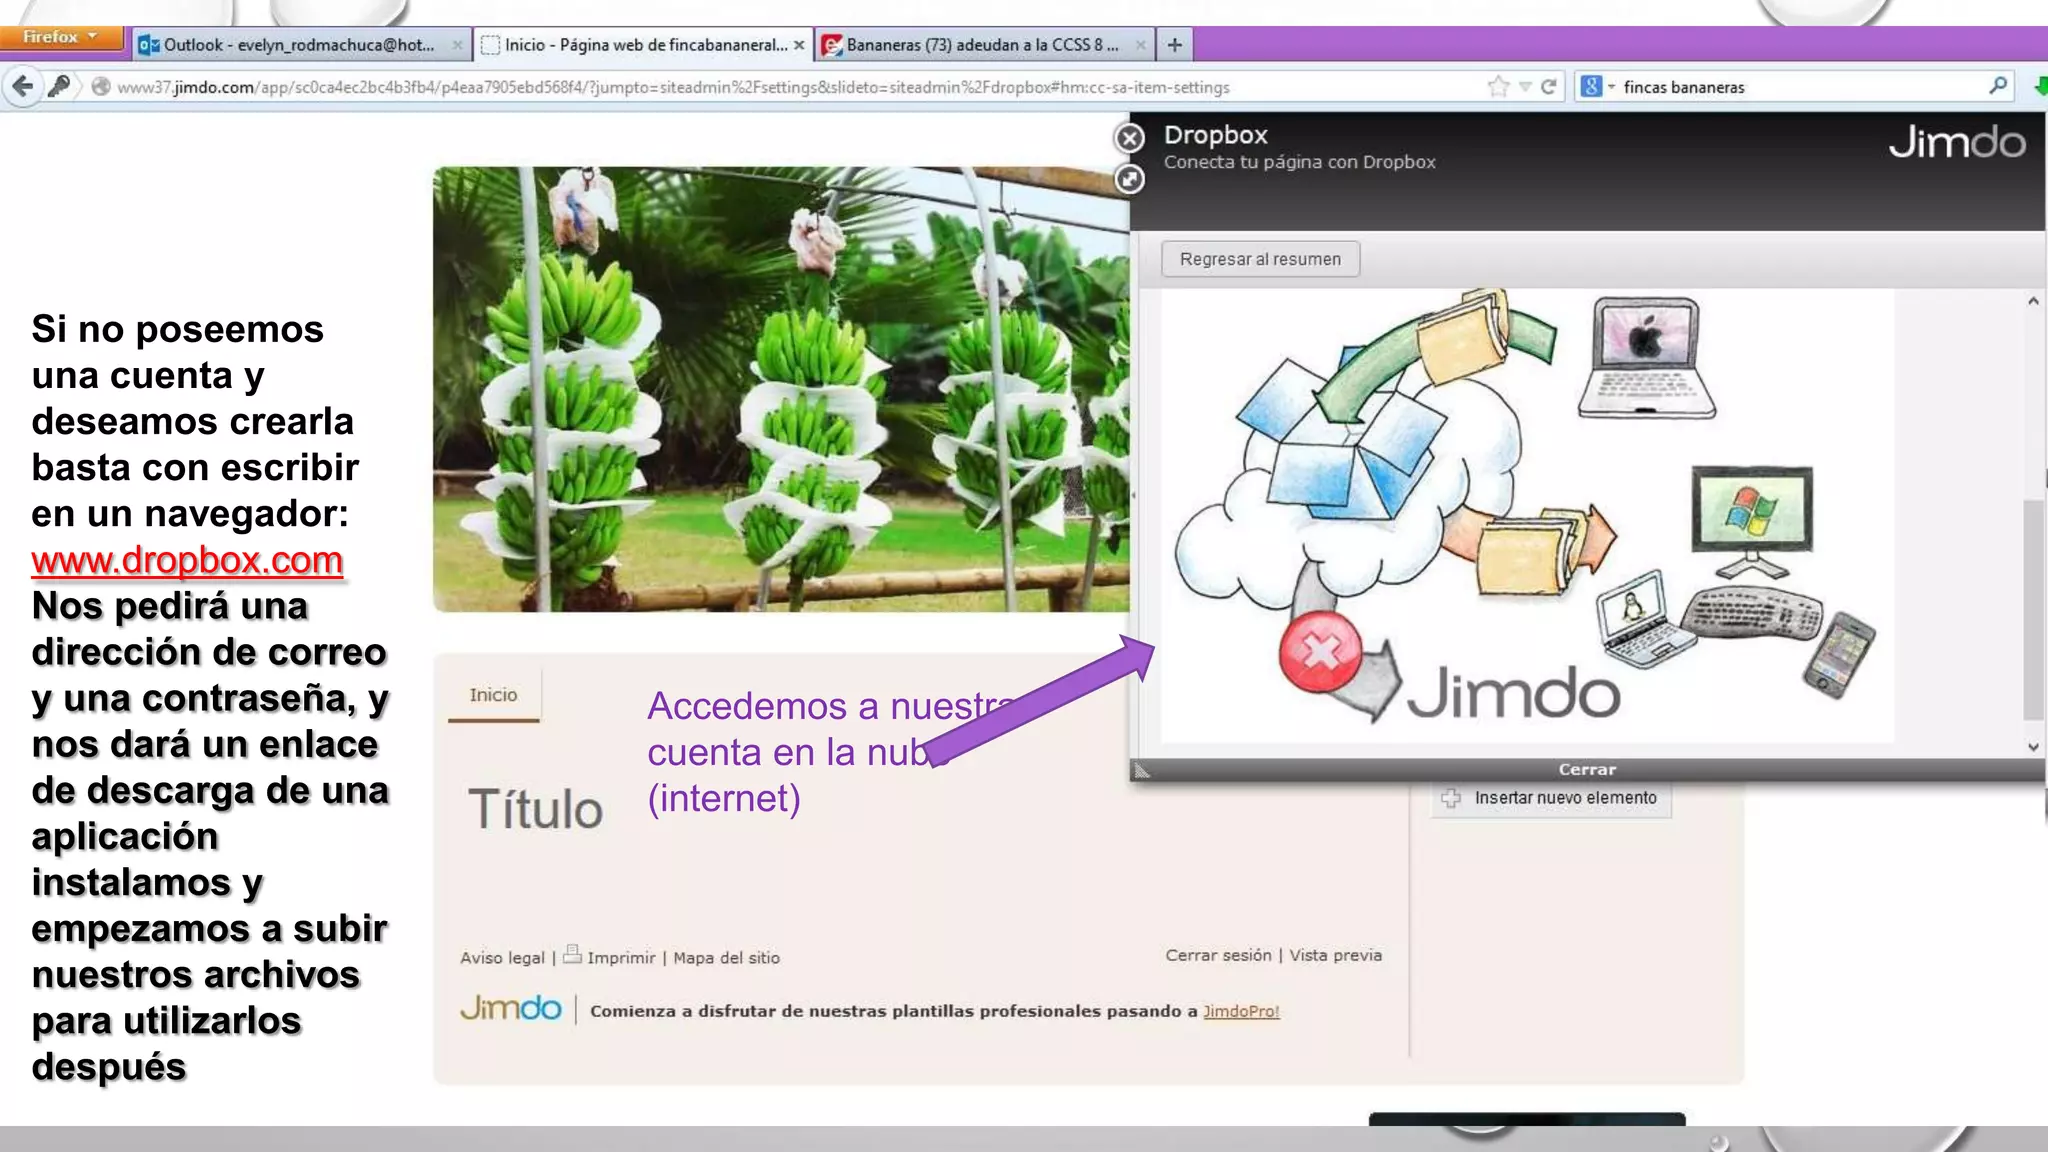The image size is (2048, 1152).
Task: Close the Inicio fincabananeral tab
Action: pyautogui.click(x=799, y=45)
